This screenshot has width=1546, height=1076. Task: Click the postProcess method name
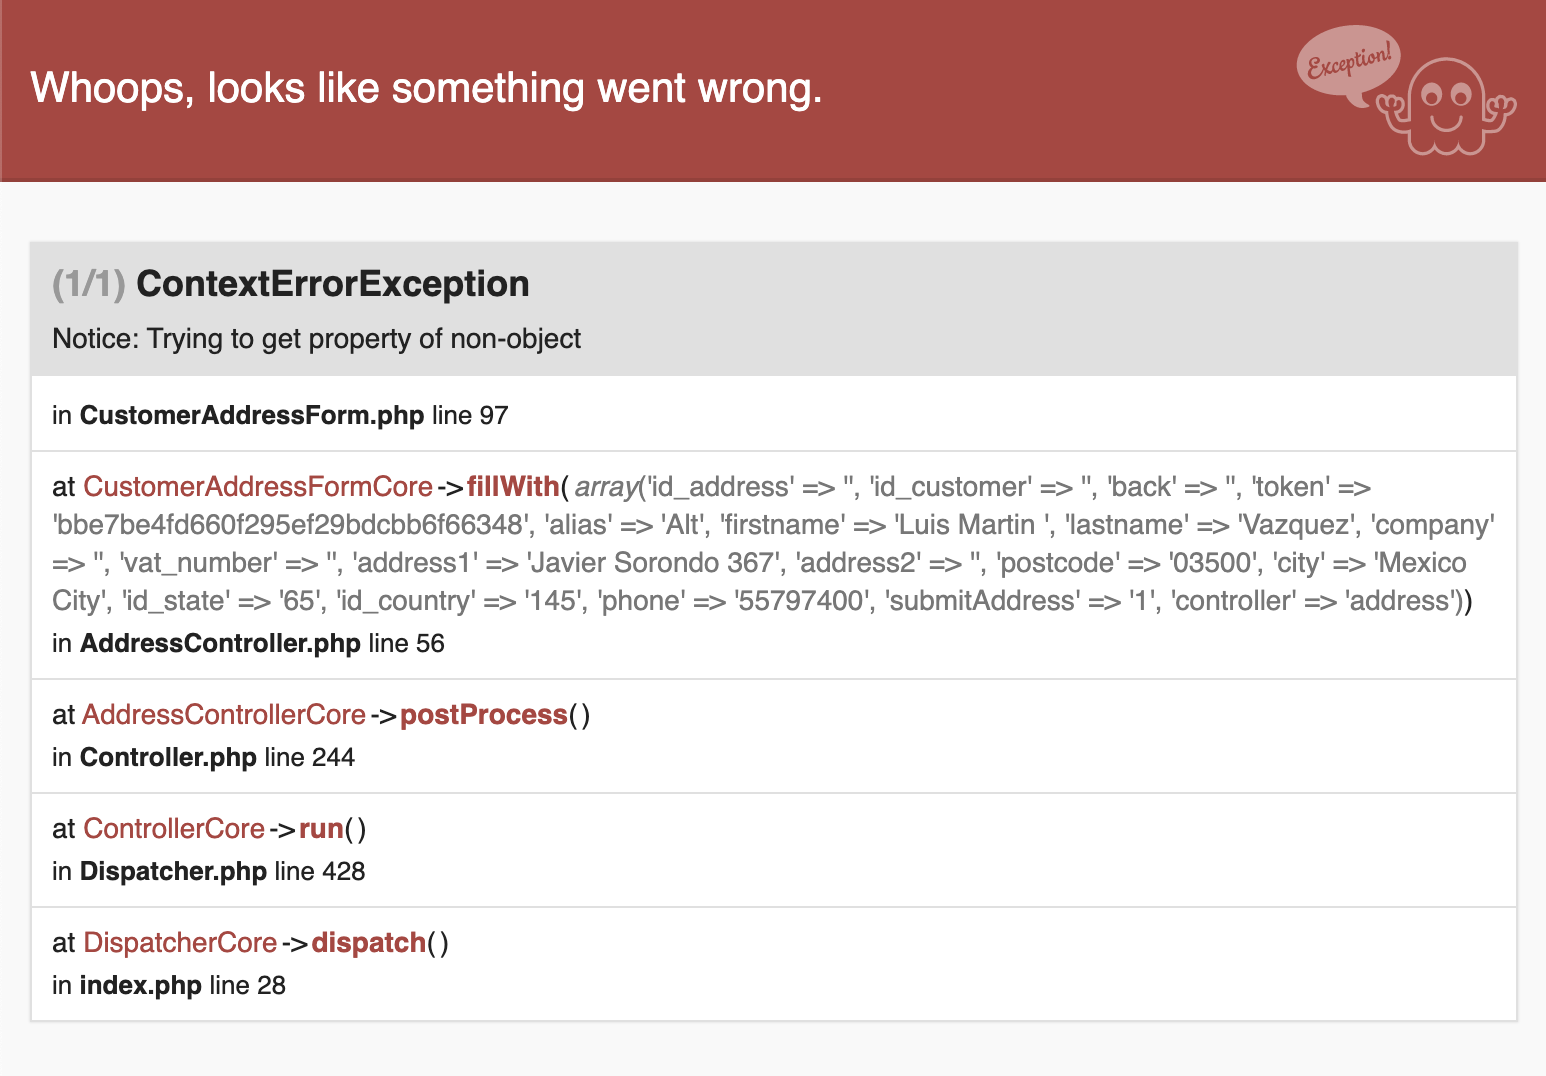click(x=484, y=715)
